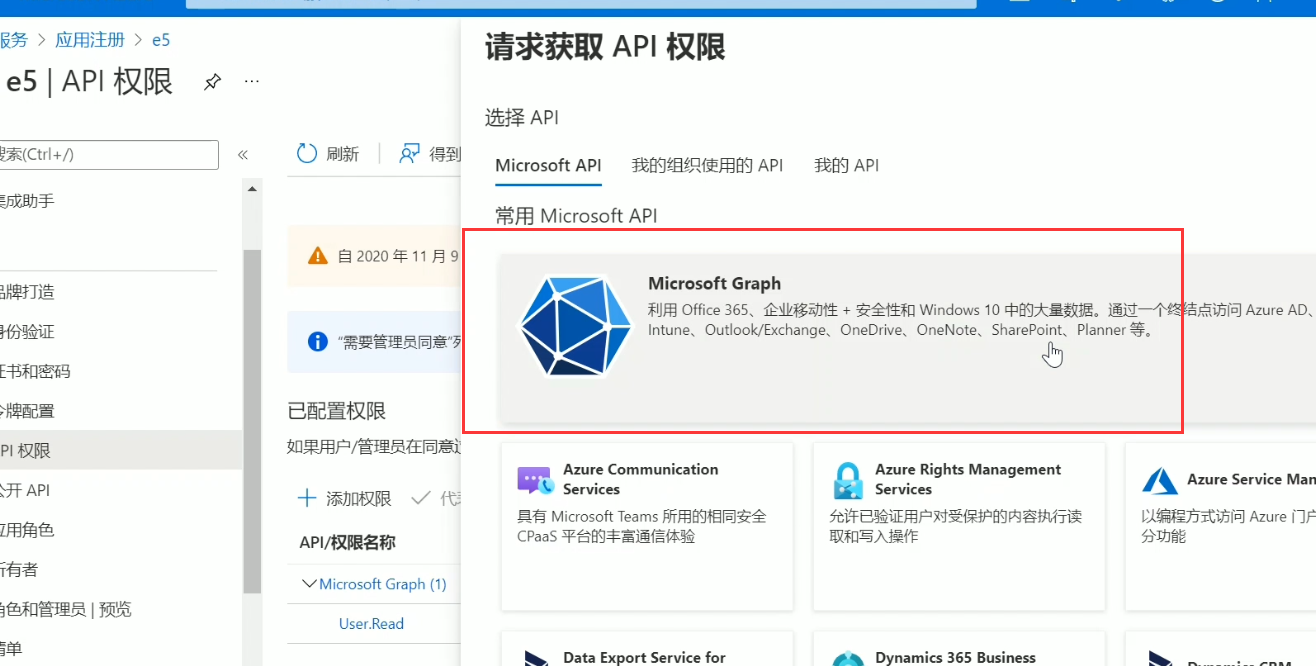Click the 常用 Microsoft API heading

pos(576,215)
